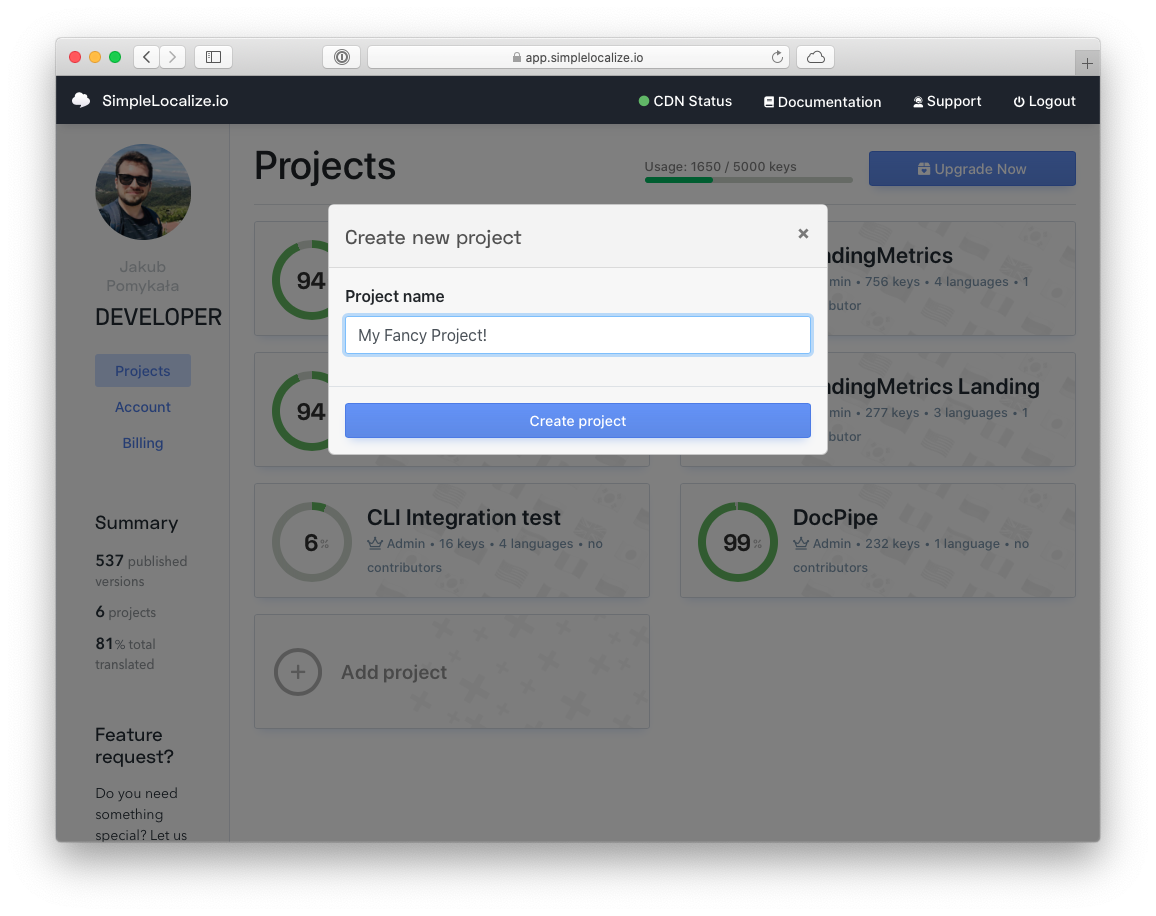Click the Admin crown icon in DocPipe
This screenshot has width=1156, height=916.
pyautogui.click(x=801, y=544)
